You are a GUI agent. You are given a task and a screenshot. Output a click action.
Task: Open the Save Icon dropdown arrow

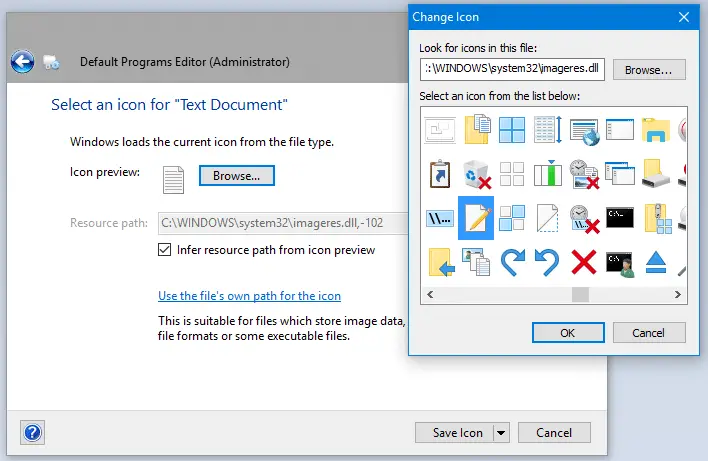coord(501,433)
